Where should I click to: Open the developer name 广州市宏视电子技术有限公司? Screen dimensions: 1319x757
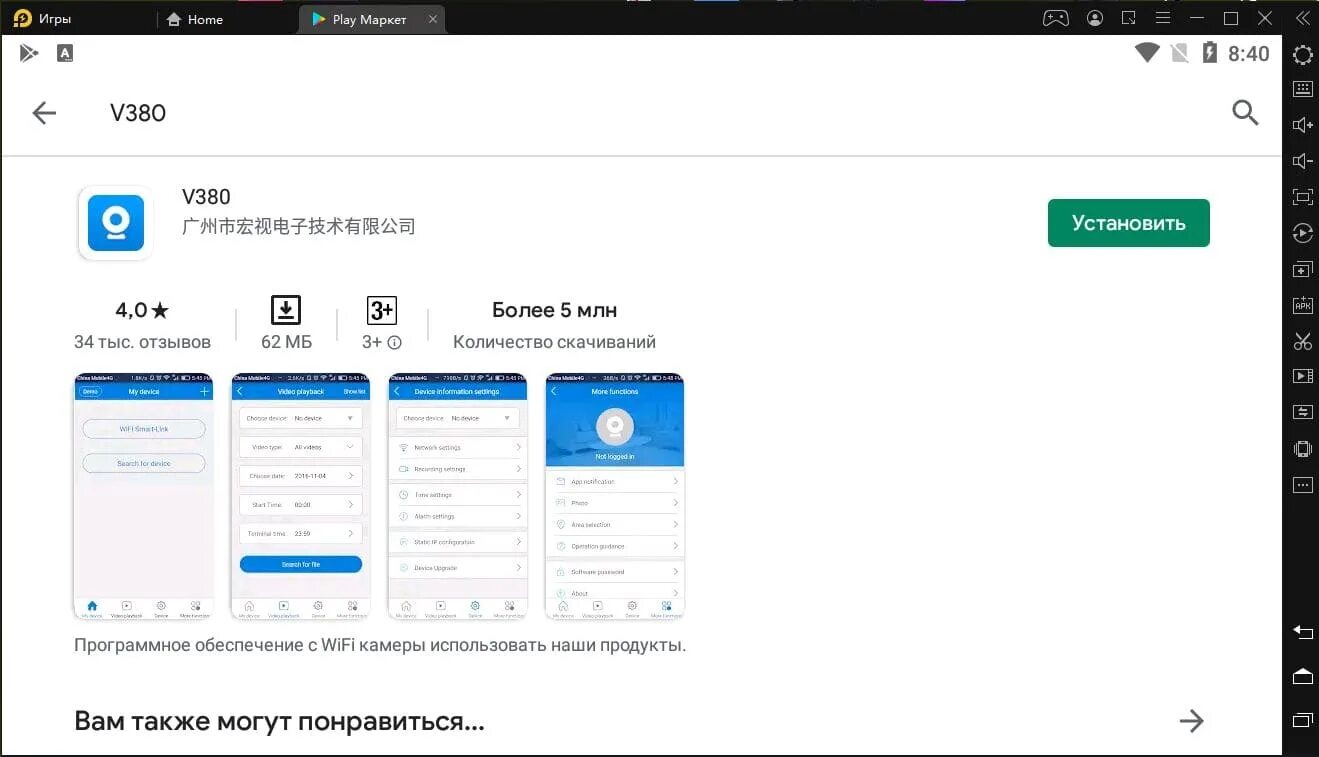click(x=298, y=227)
